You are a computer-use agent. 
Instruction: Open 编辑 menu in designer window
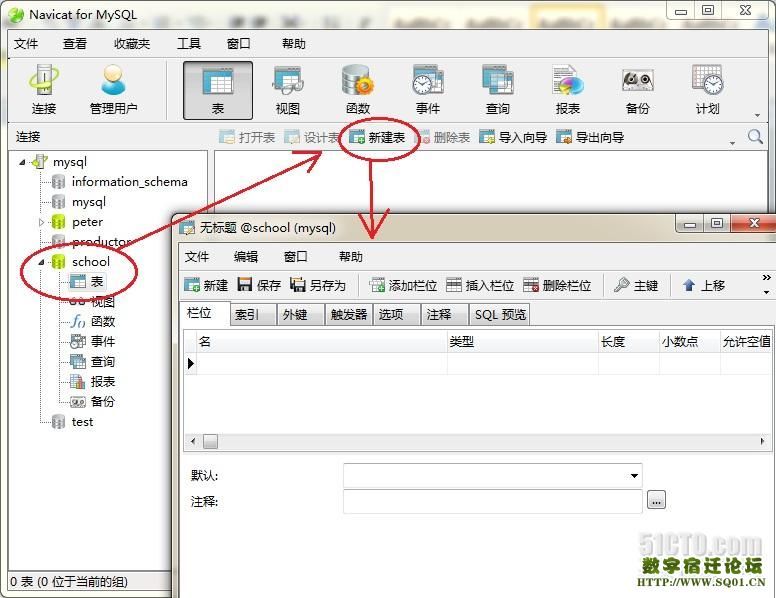point(245,256)
